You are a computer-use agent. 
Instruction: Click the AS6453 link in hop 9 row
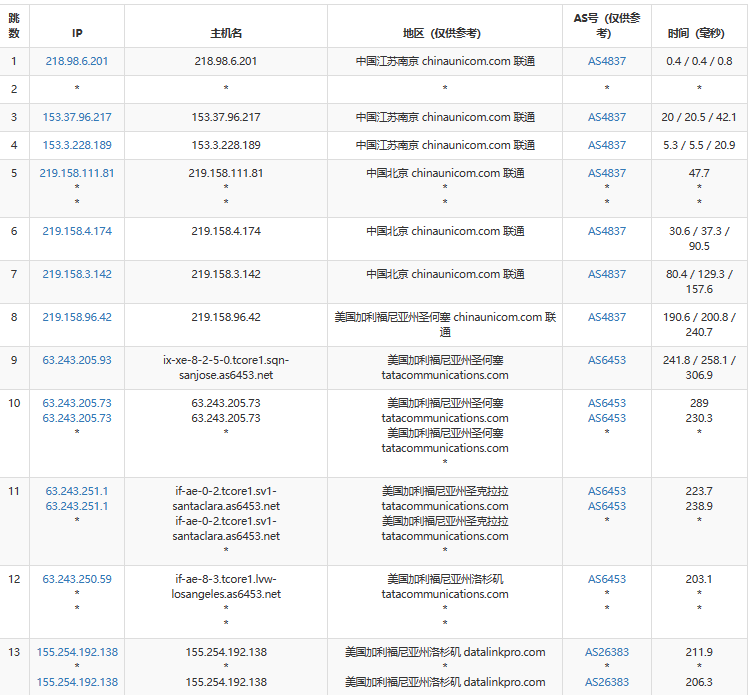point(607,360)
